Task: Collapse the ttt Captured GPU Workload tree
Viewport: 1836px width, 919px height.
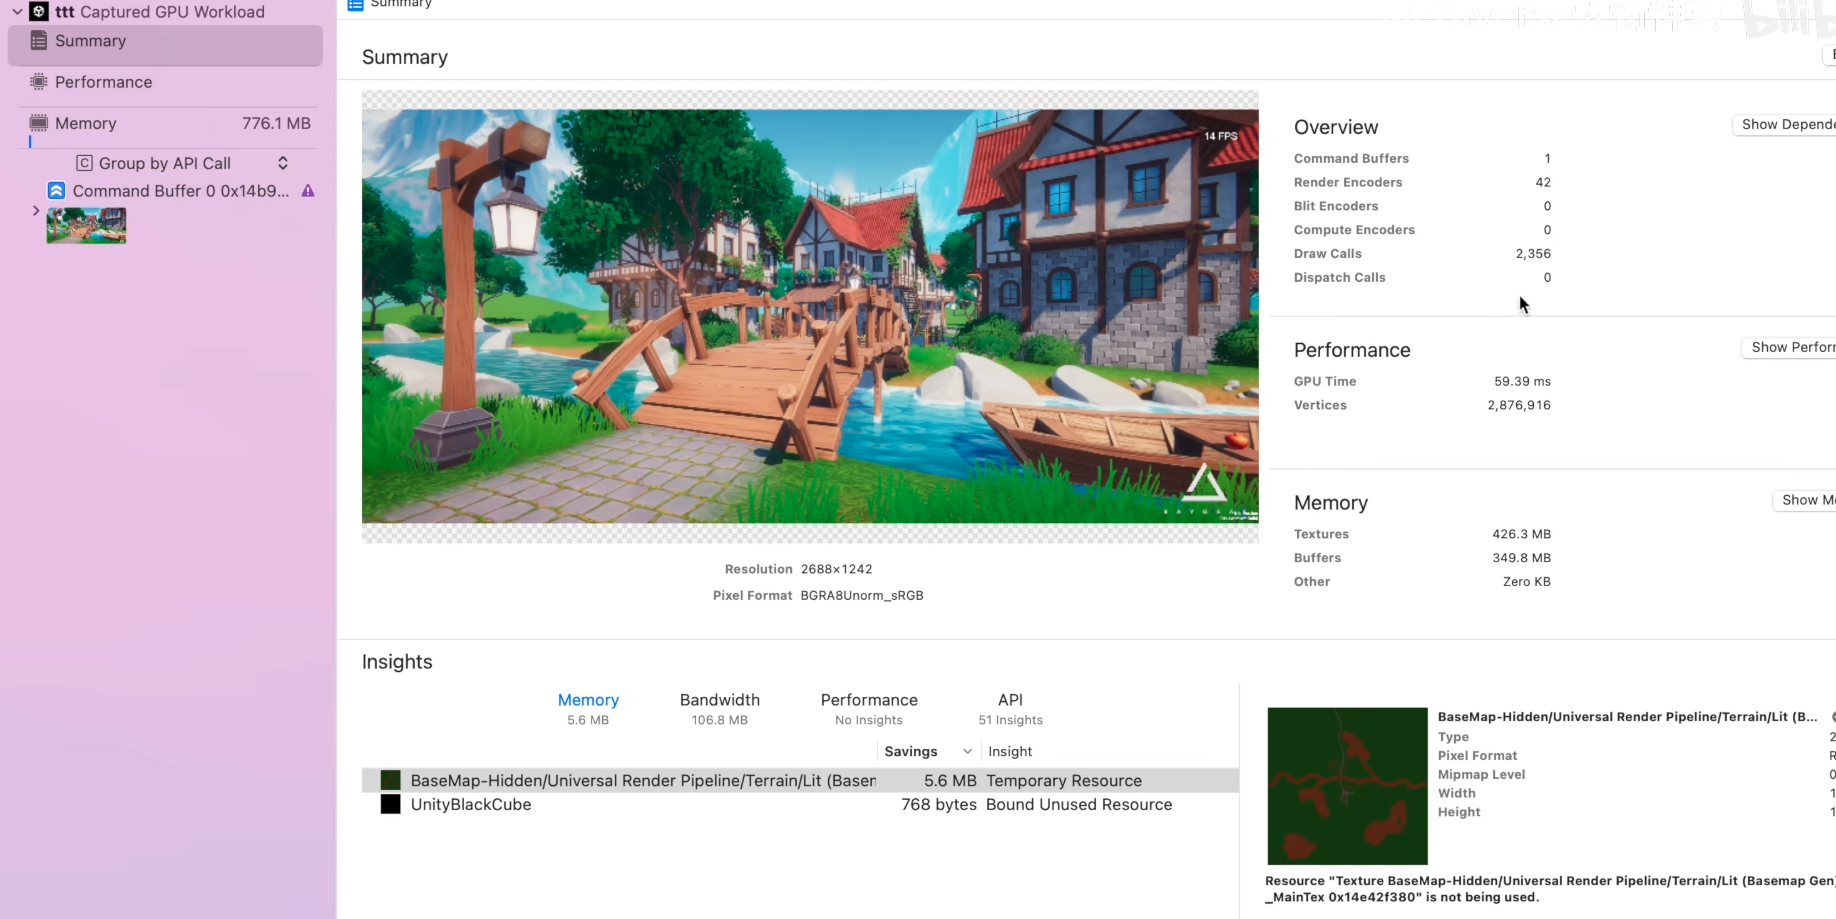Action: [17, 12]
